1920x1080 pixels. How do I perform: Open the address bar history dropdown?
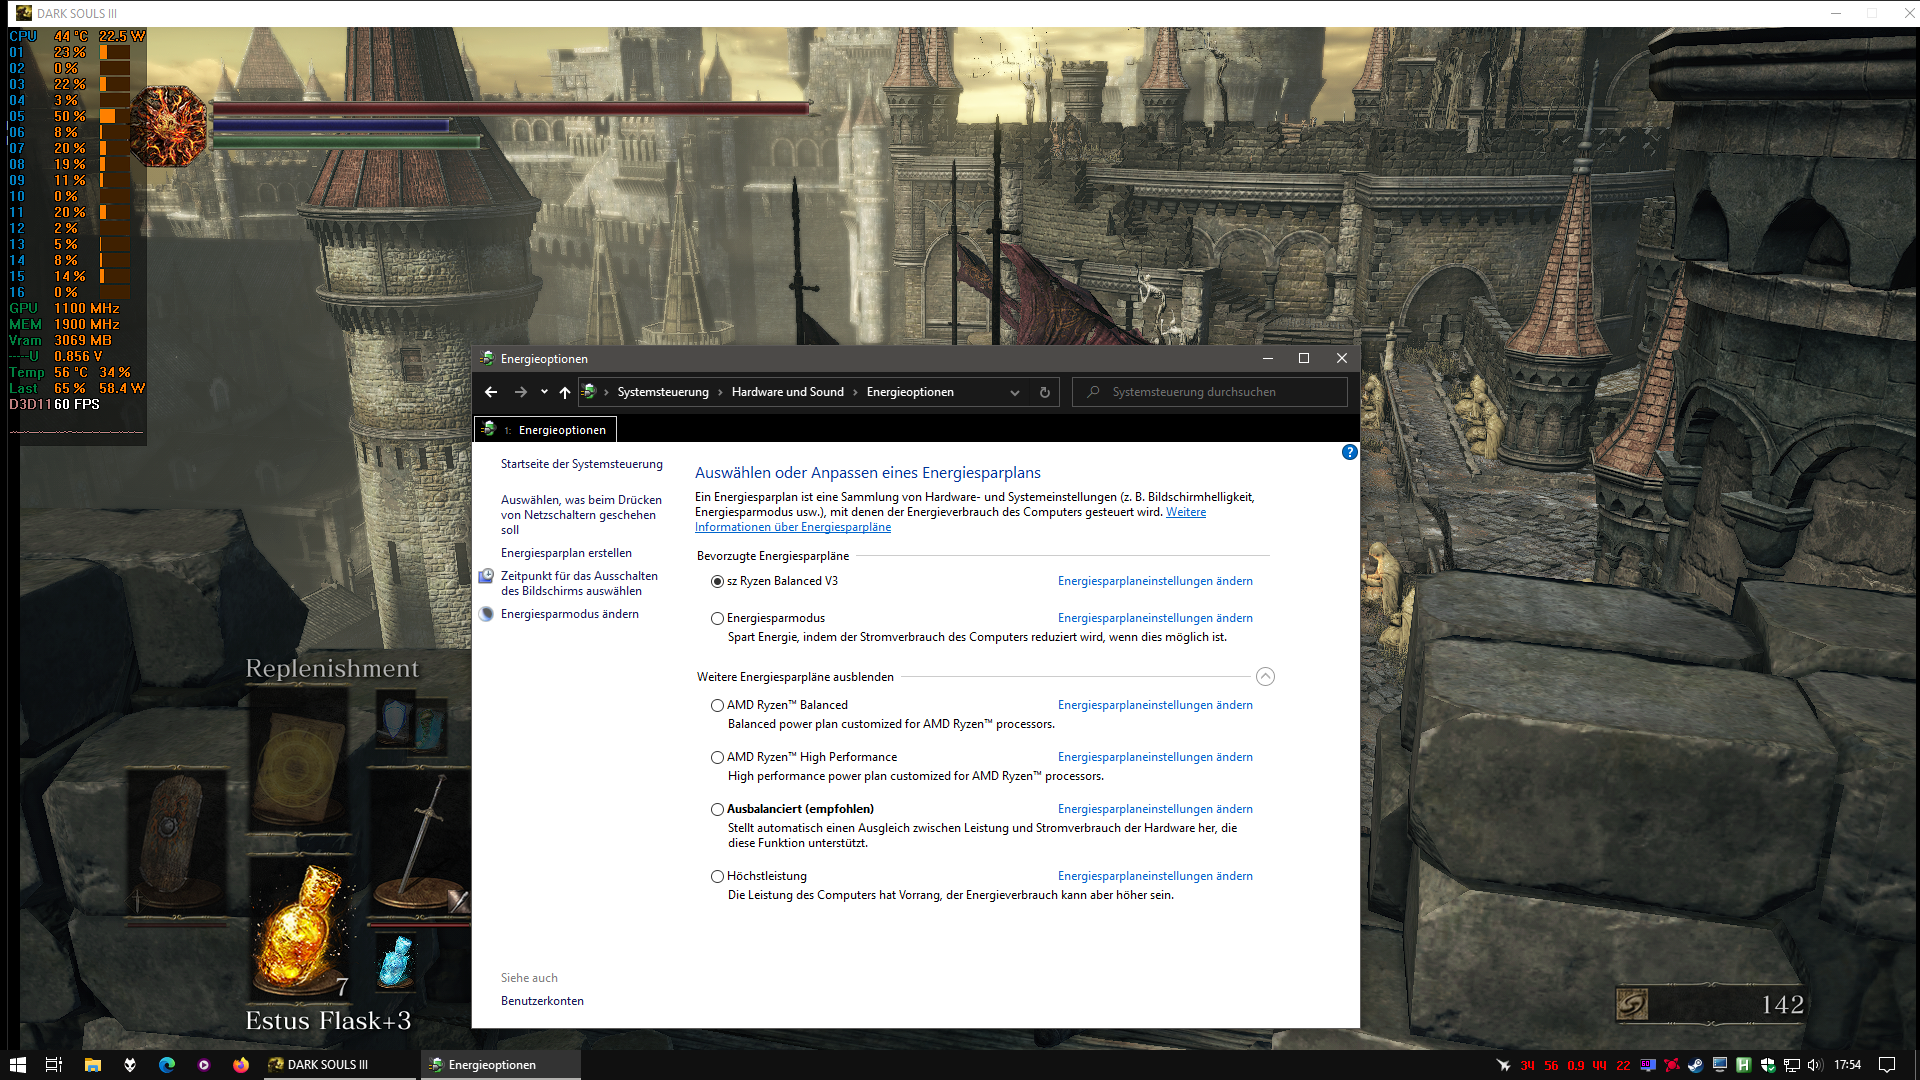pos(1015,392)
